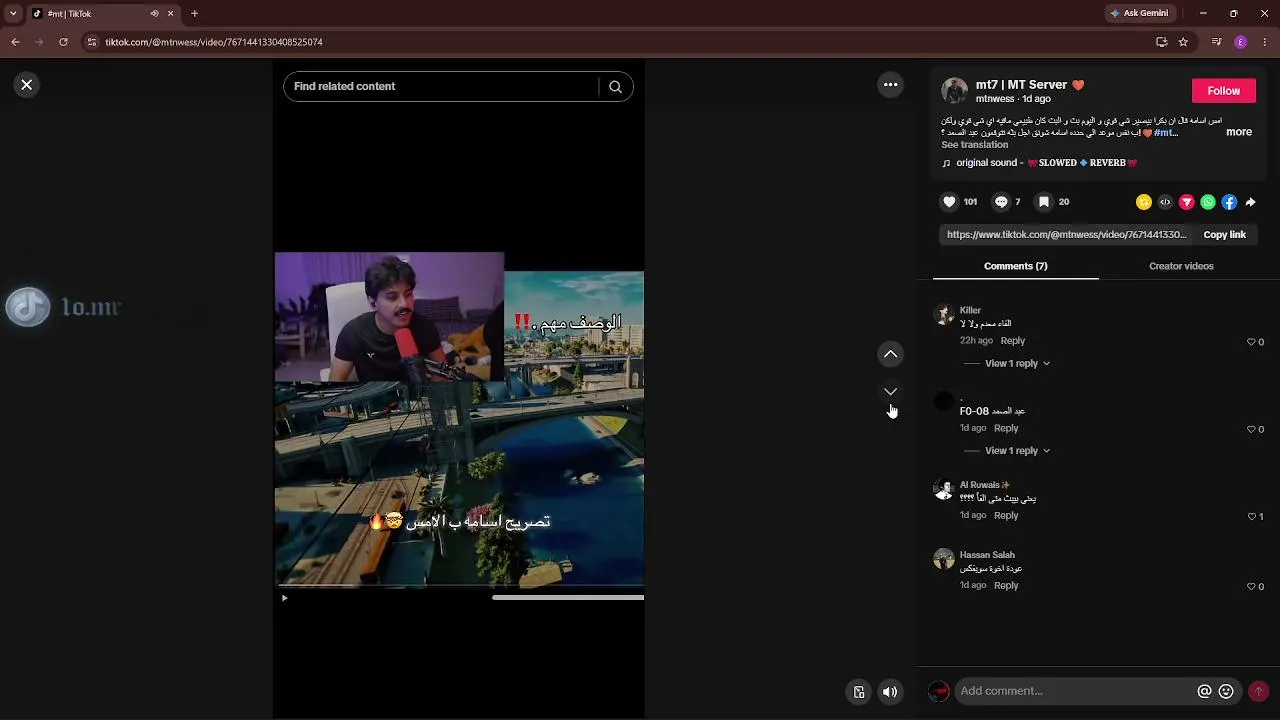The image size is (1280, 720).
Task: Open more share options arrow
Action: point(1250,202)
